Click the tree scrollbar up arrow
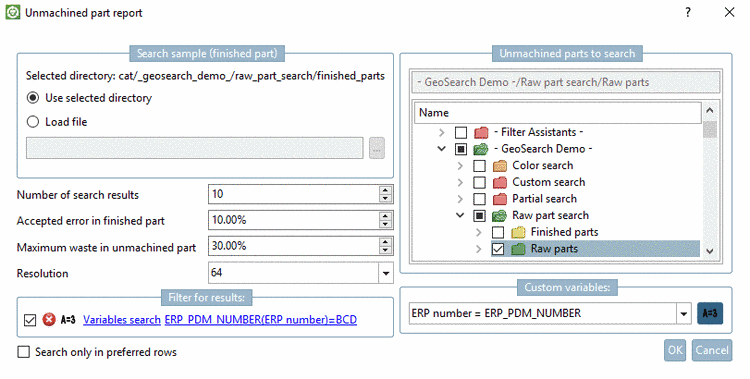Viewport: 750px width, 379px height. (710, 111)
